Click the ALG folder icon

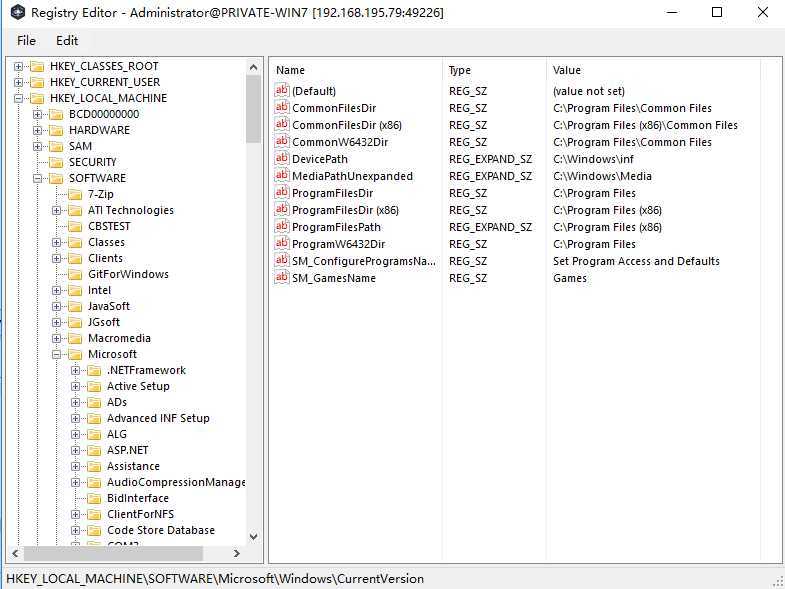(x=94, y=434)
